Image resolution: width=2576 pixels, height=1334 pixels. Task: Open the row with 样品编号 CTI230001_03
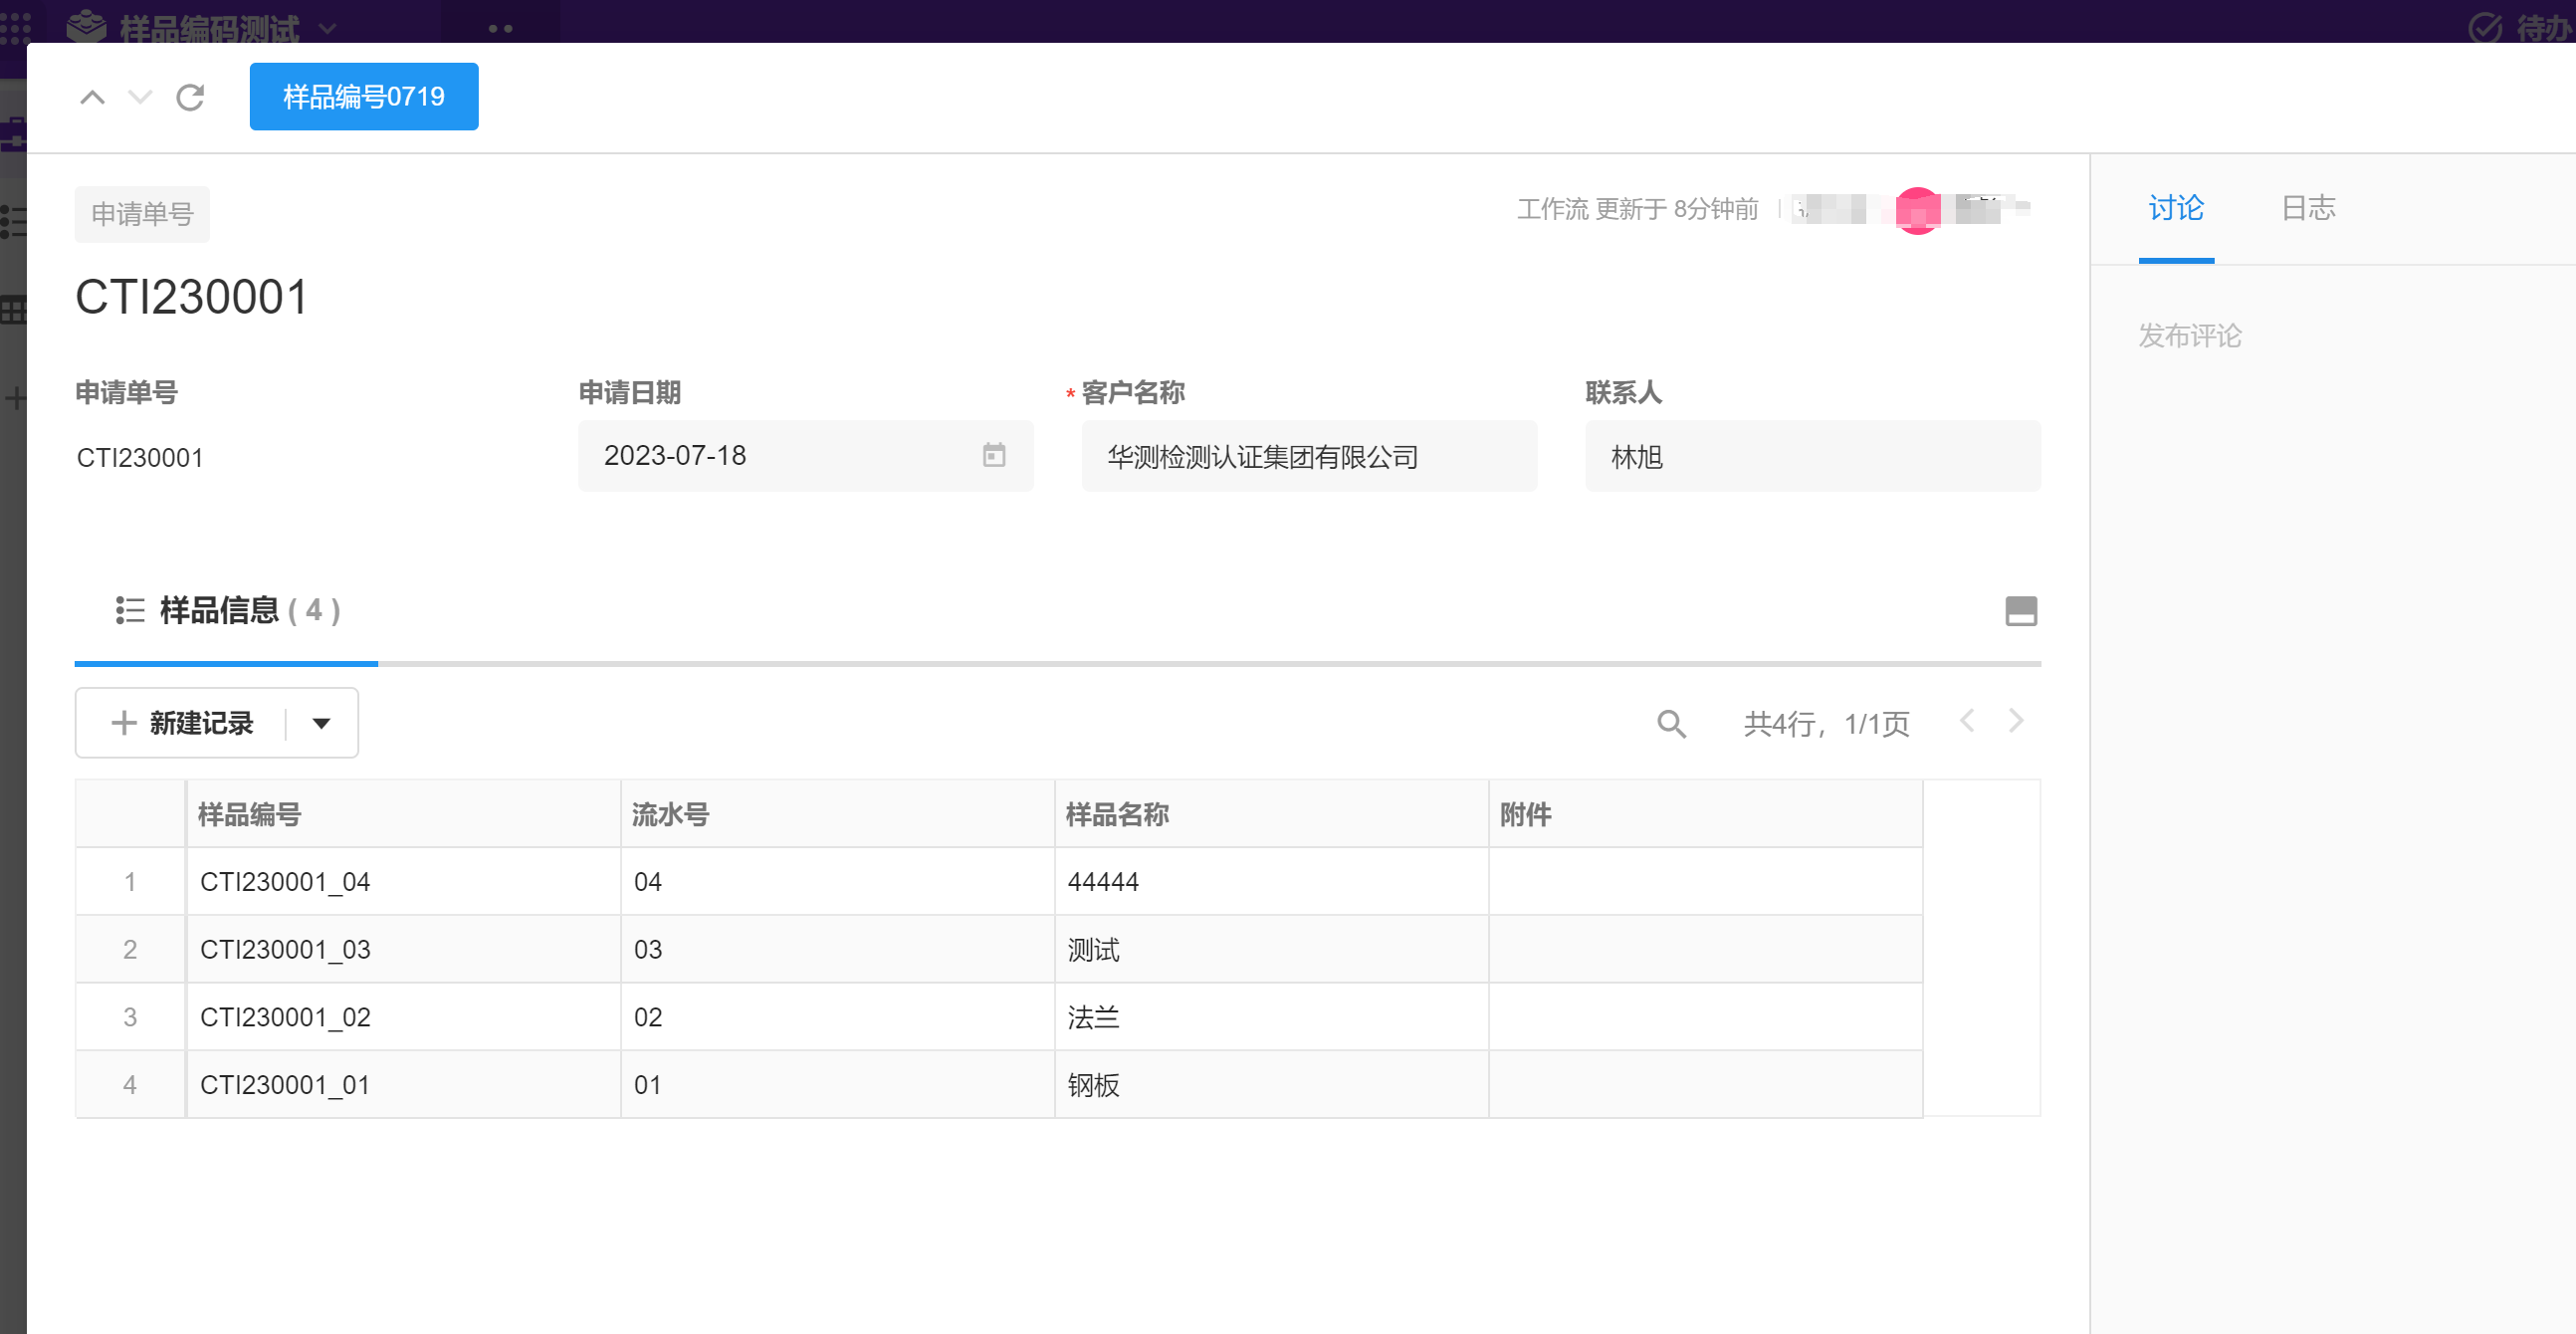click(x=285, y=949)
